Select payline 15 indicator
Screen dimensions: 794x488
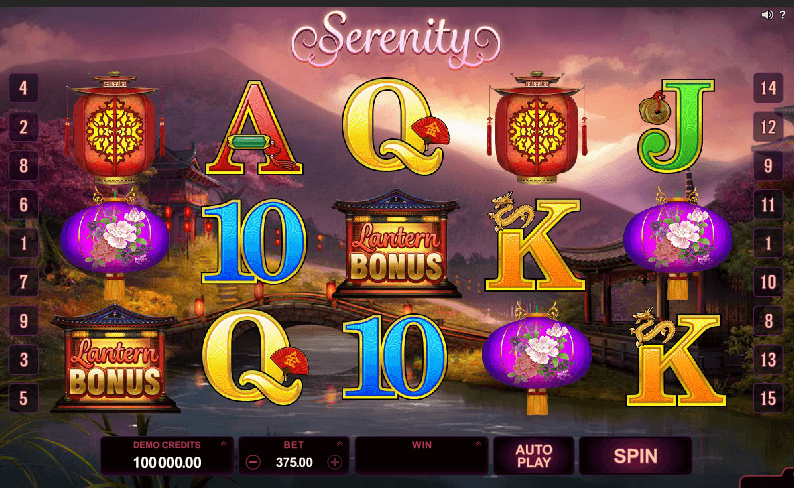[x=768, y=398]
